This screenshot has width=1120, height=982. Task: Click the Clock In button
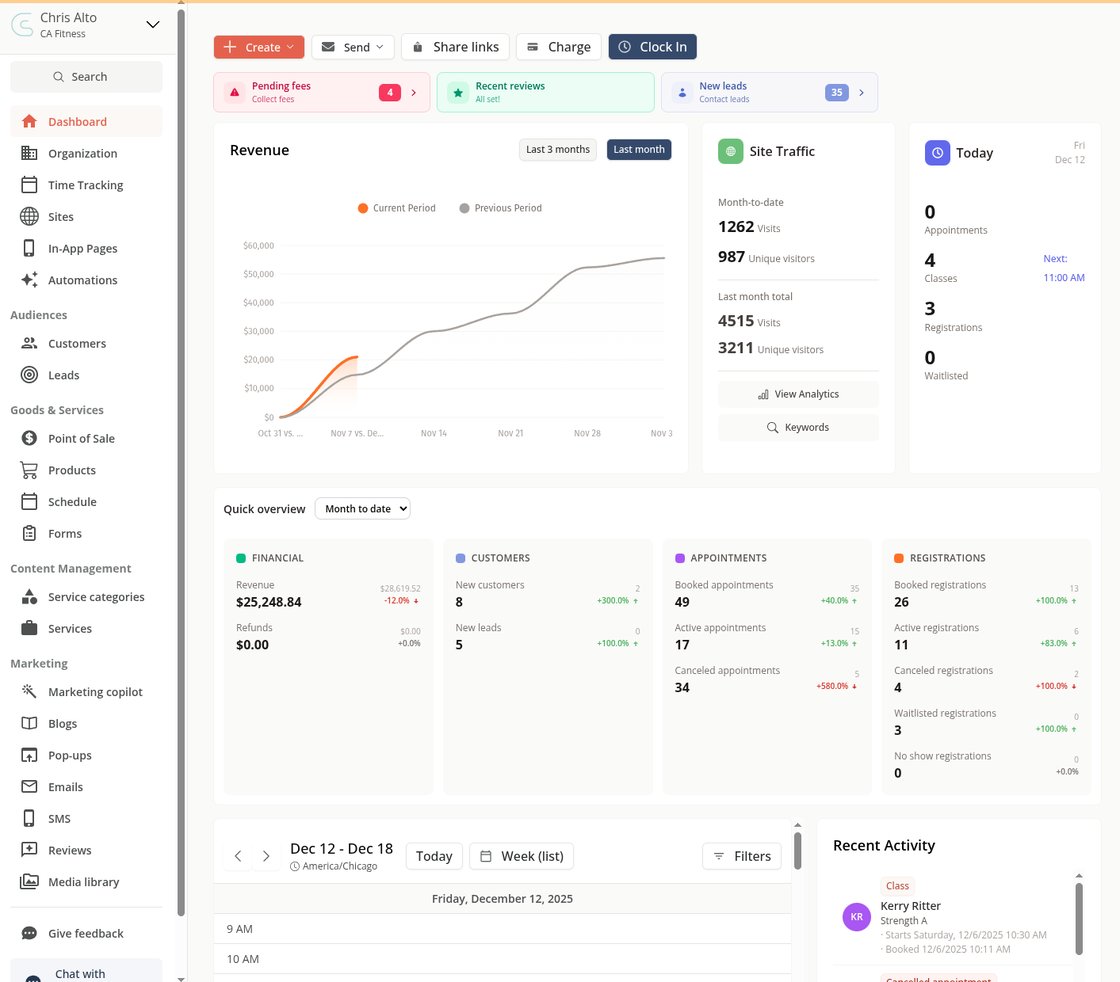click(652, 47)
